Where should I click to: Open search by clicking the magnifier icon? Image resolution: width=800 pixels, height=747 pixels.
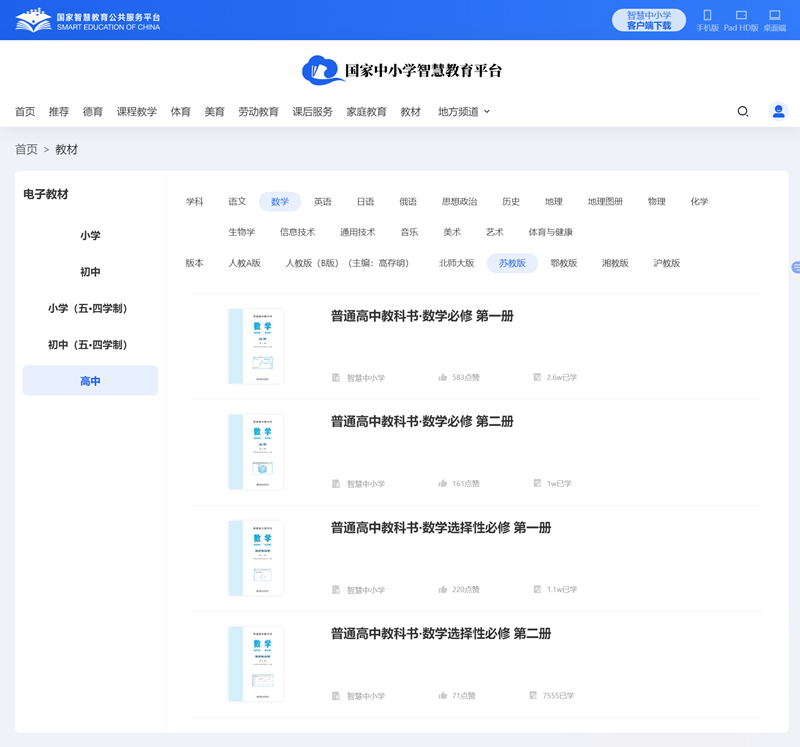point(742,111)
